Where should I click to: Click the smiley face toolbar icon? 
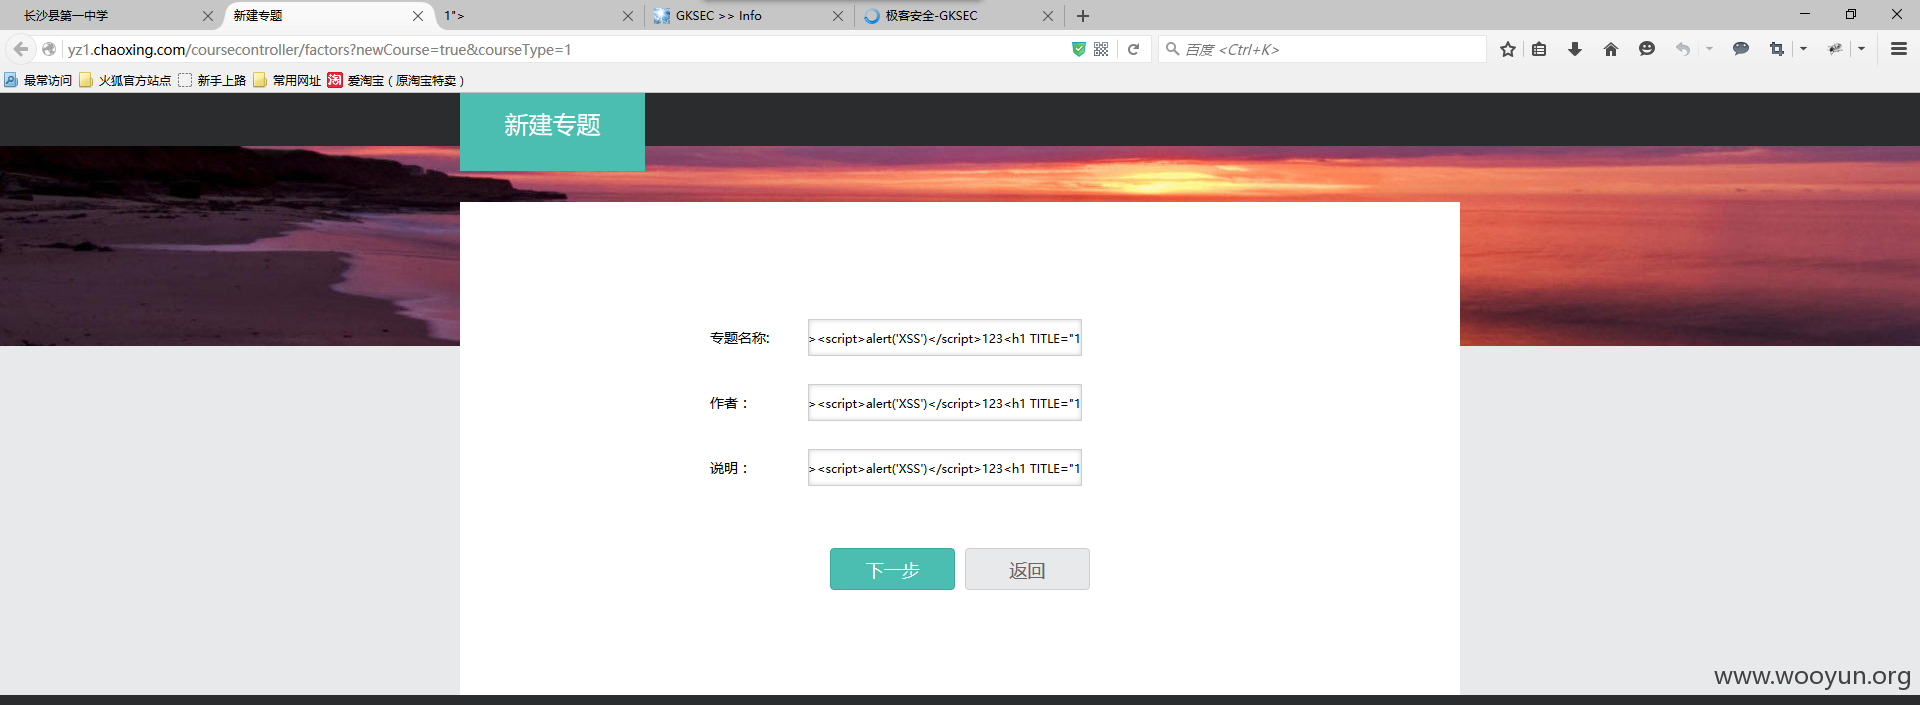(1647, 49)
